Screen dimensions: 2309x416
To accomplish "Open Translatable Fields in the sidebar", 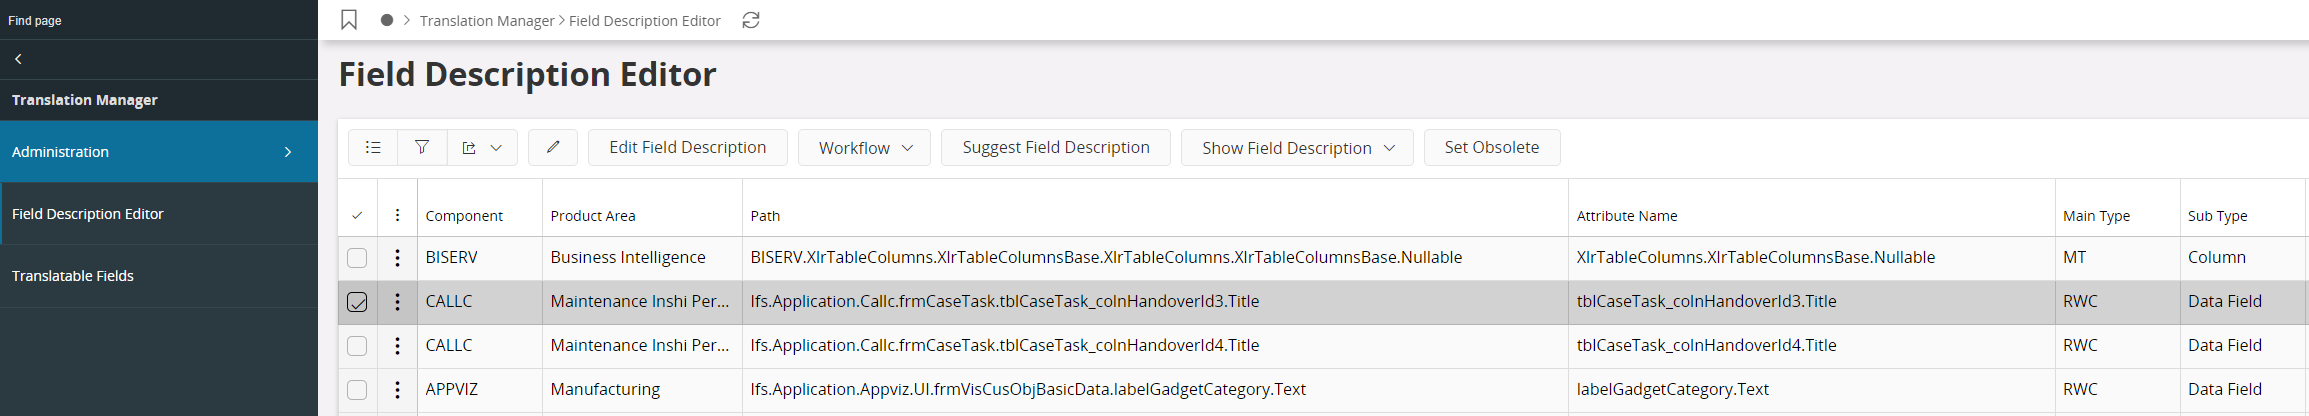I will click(x=73, y=276).
